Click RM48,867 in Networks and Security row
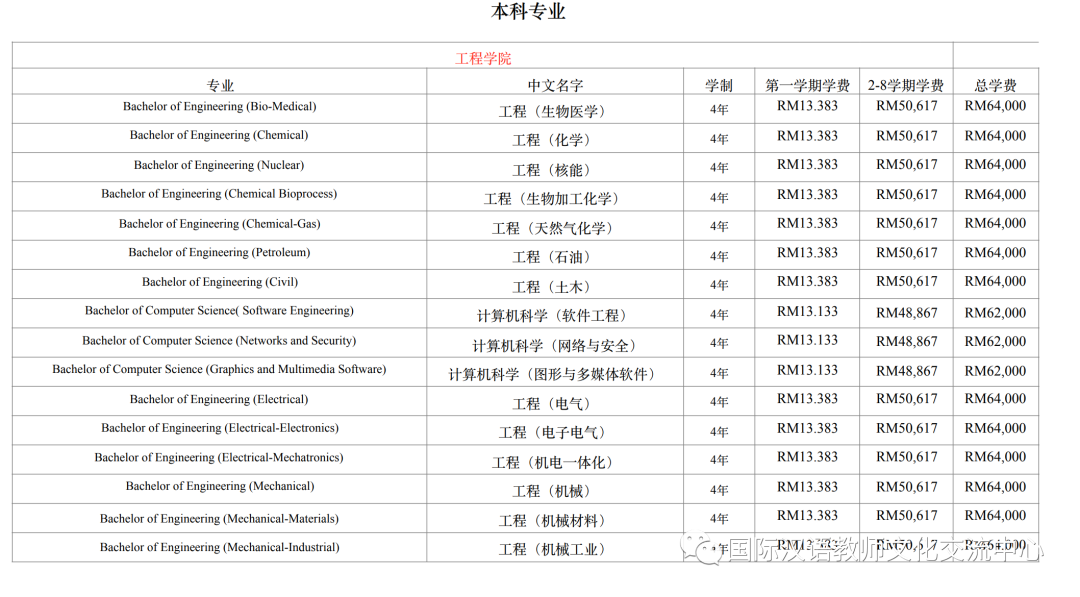Image resolution: width=1080 pixels, height=597 pixels. pos(906,342)
